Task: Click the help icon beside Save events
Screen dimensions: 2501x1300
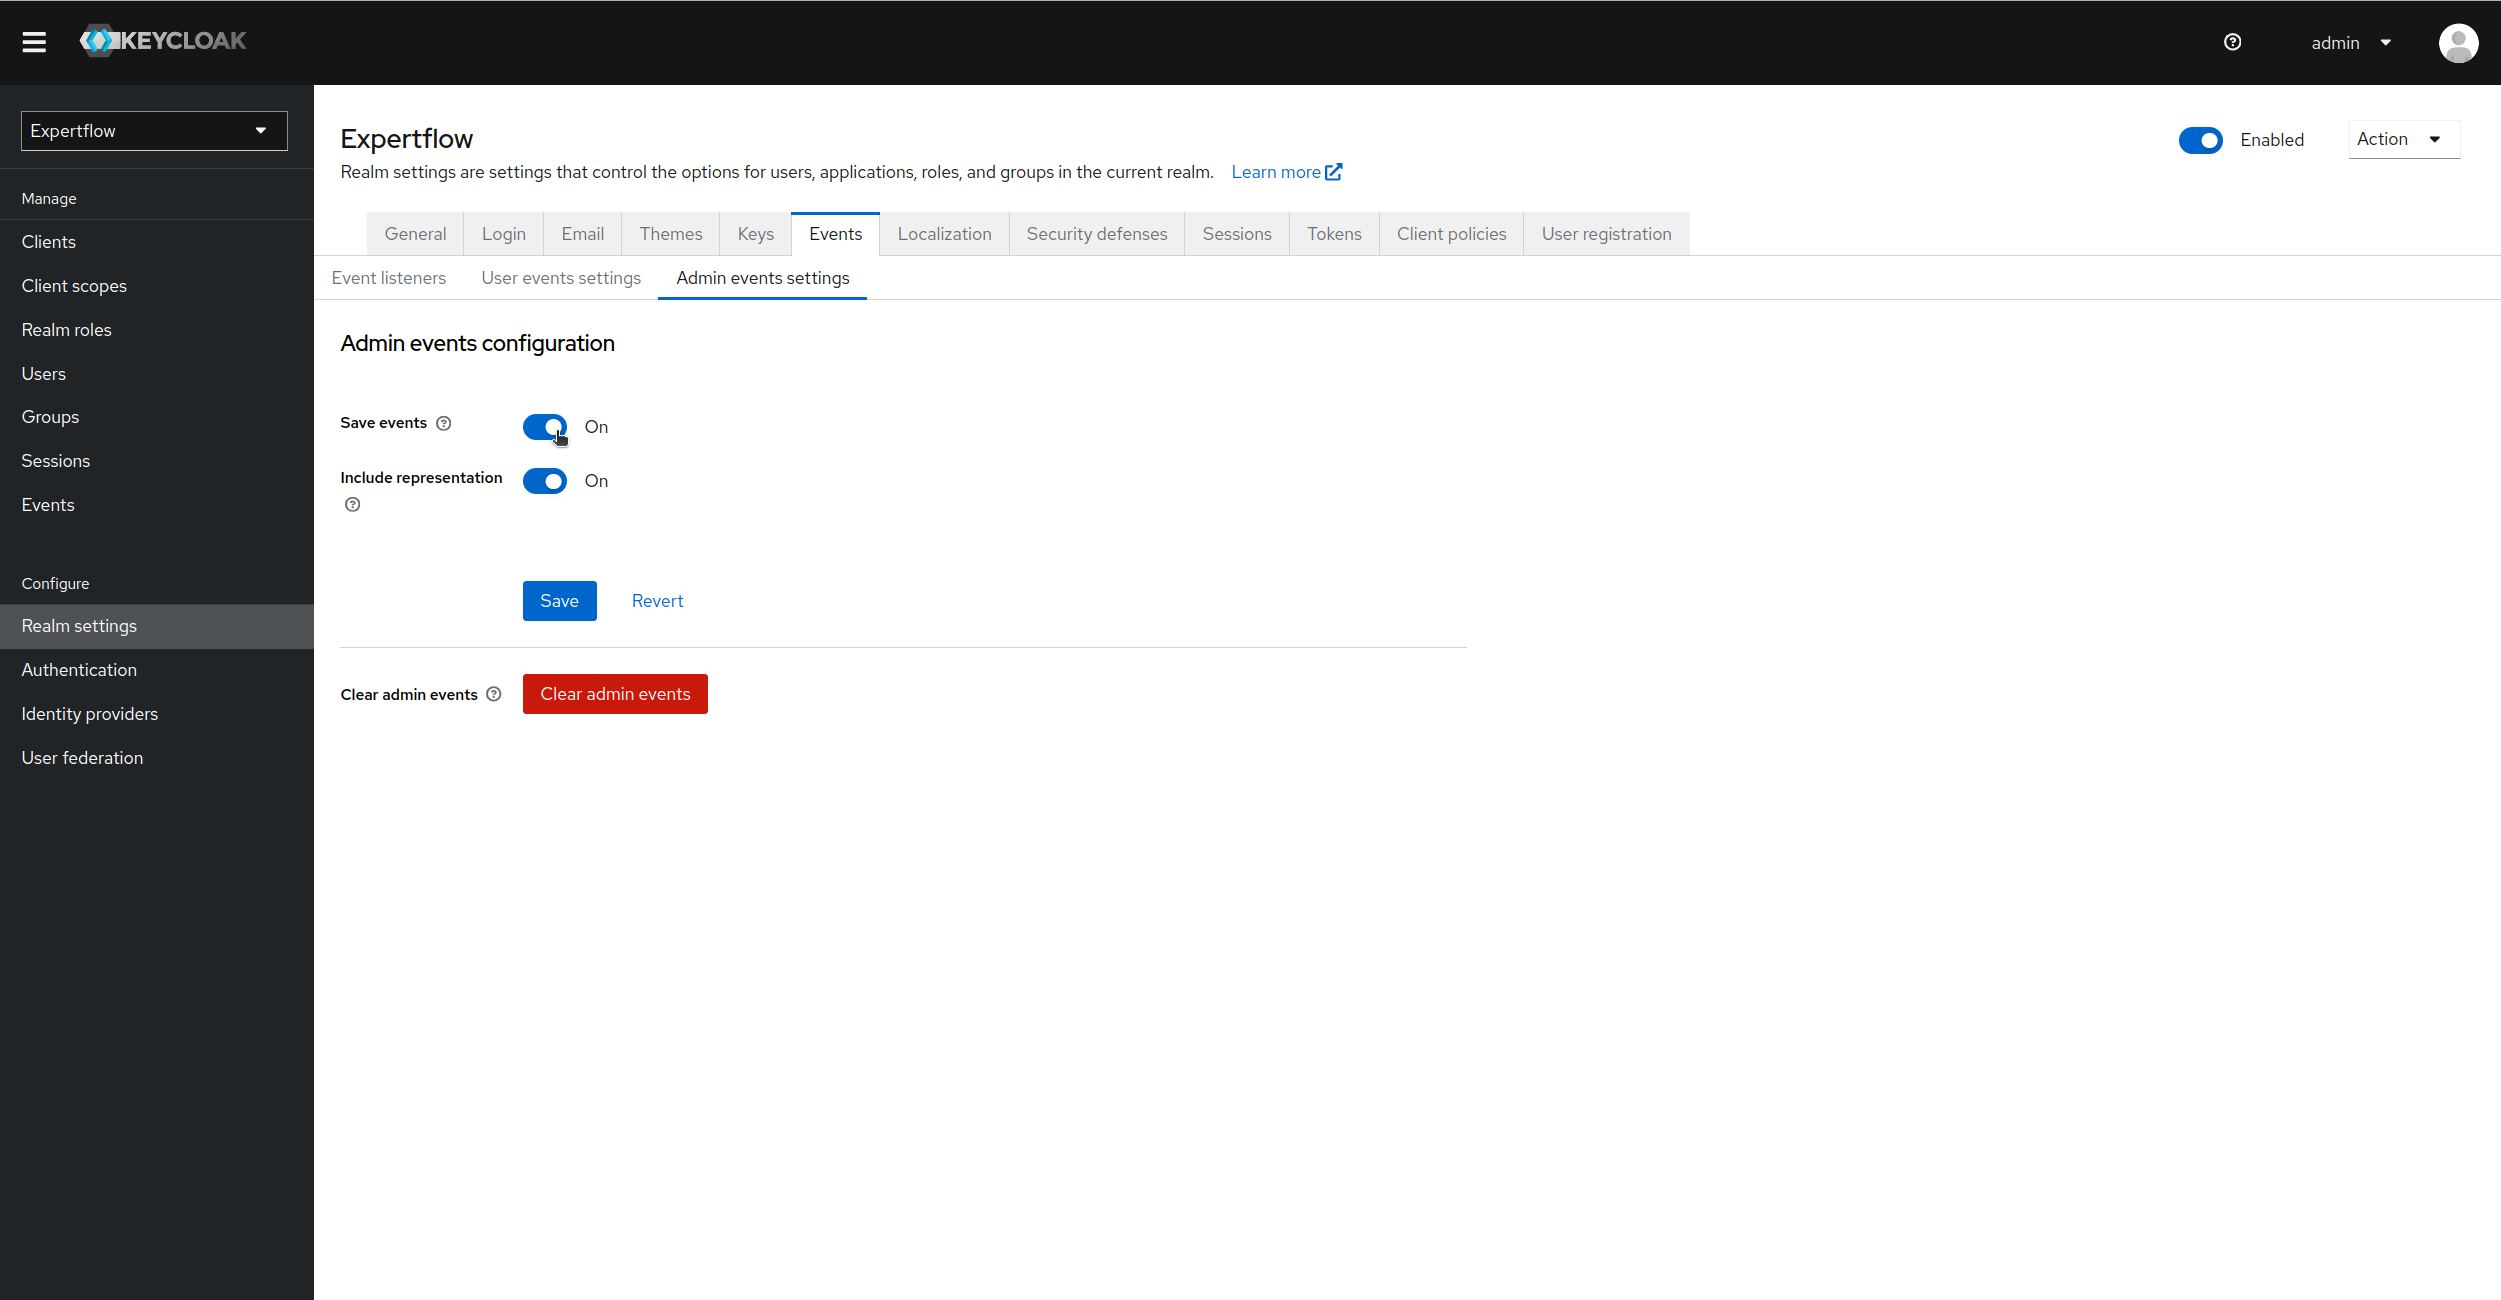Action: (x=444, y=423)
